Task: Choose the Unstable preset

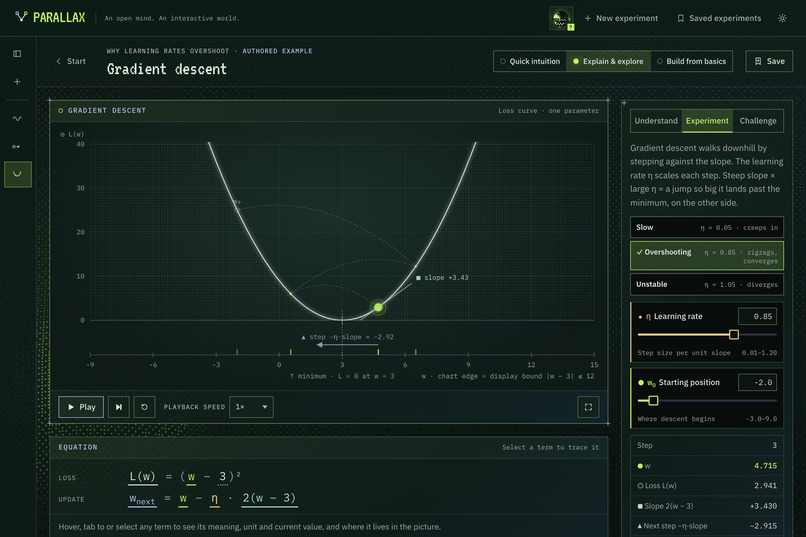Action: pos(707,284)
